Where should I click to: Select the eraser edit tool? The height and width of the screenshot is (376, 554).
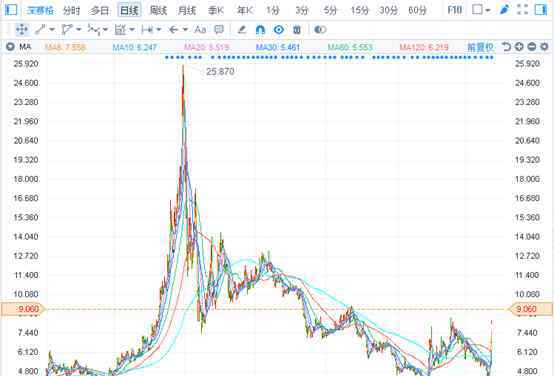click(x=242, y=29)
